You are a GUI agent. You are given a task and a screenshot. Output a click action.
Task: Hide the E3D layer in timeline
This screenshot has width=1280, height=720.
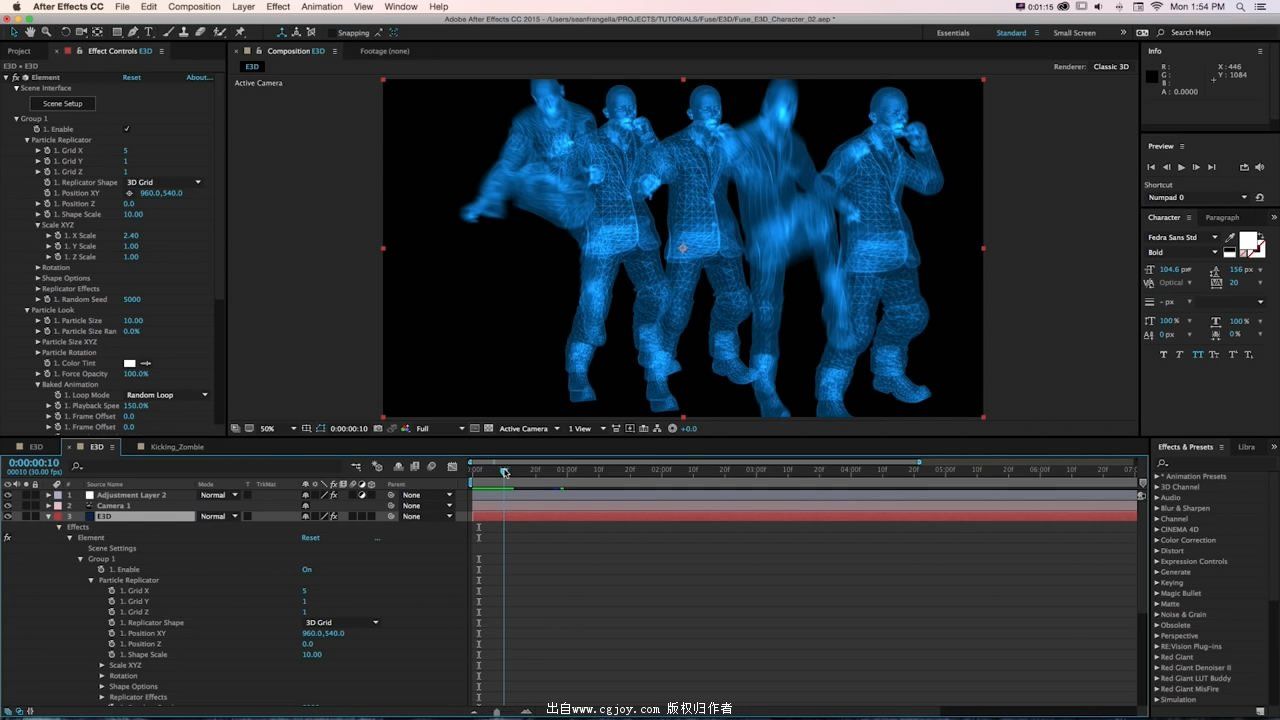8,517
